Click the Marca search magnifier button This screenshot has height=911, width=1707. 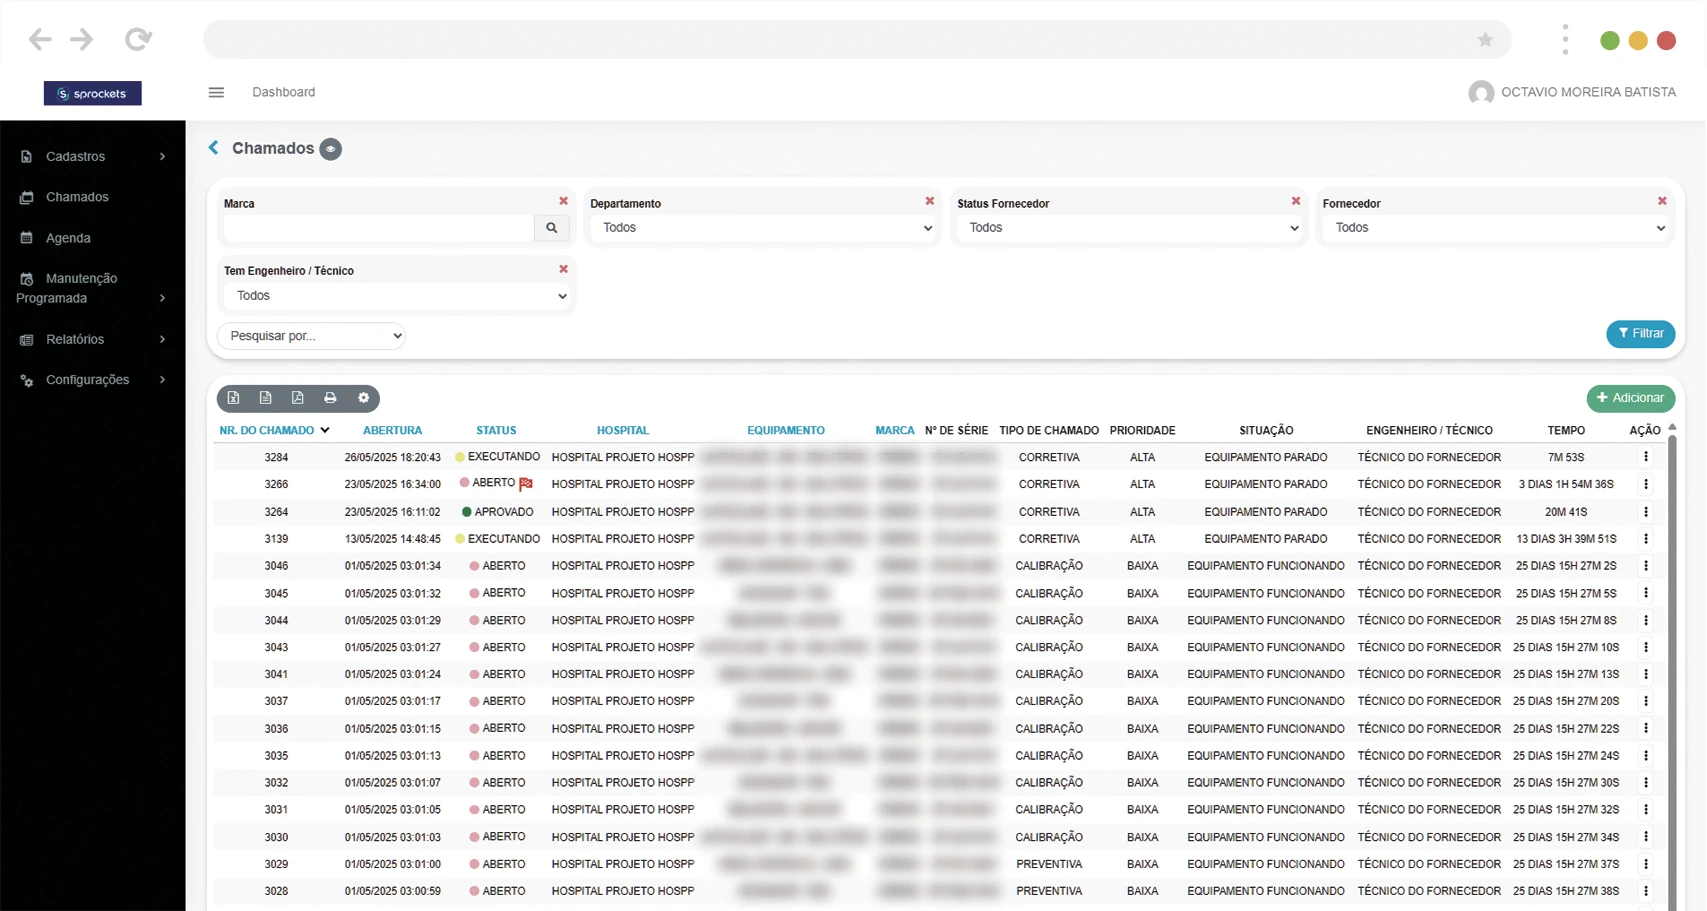551,228
